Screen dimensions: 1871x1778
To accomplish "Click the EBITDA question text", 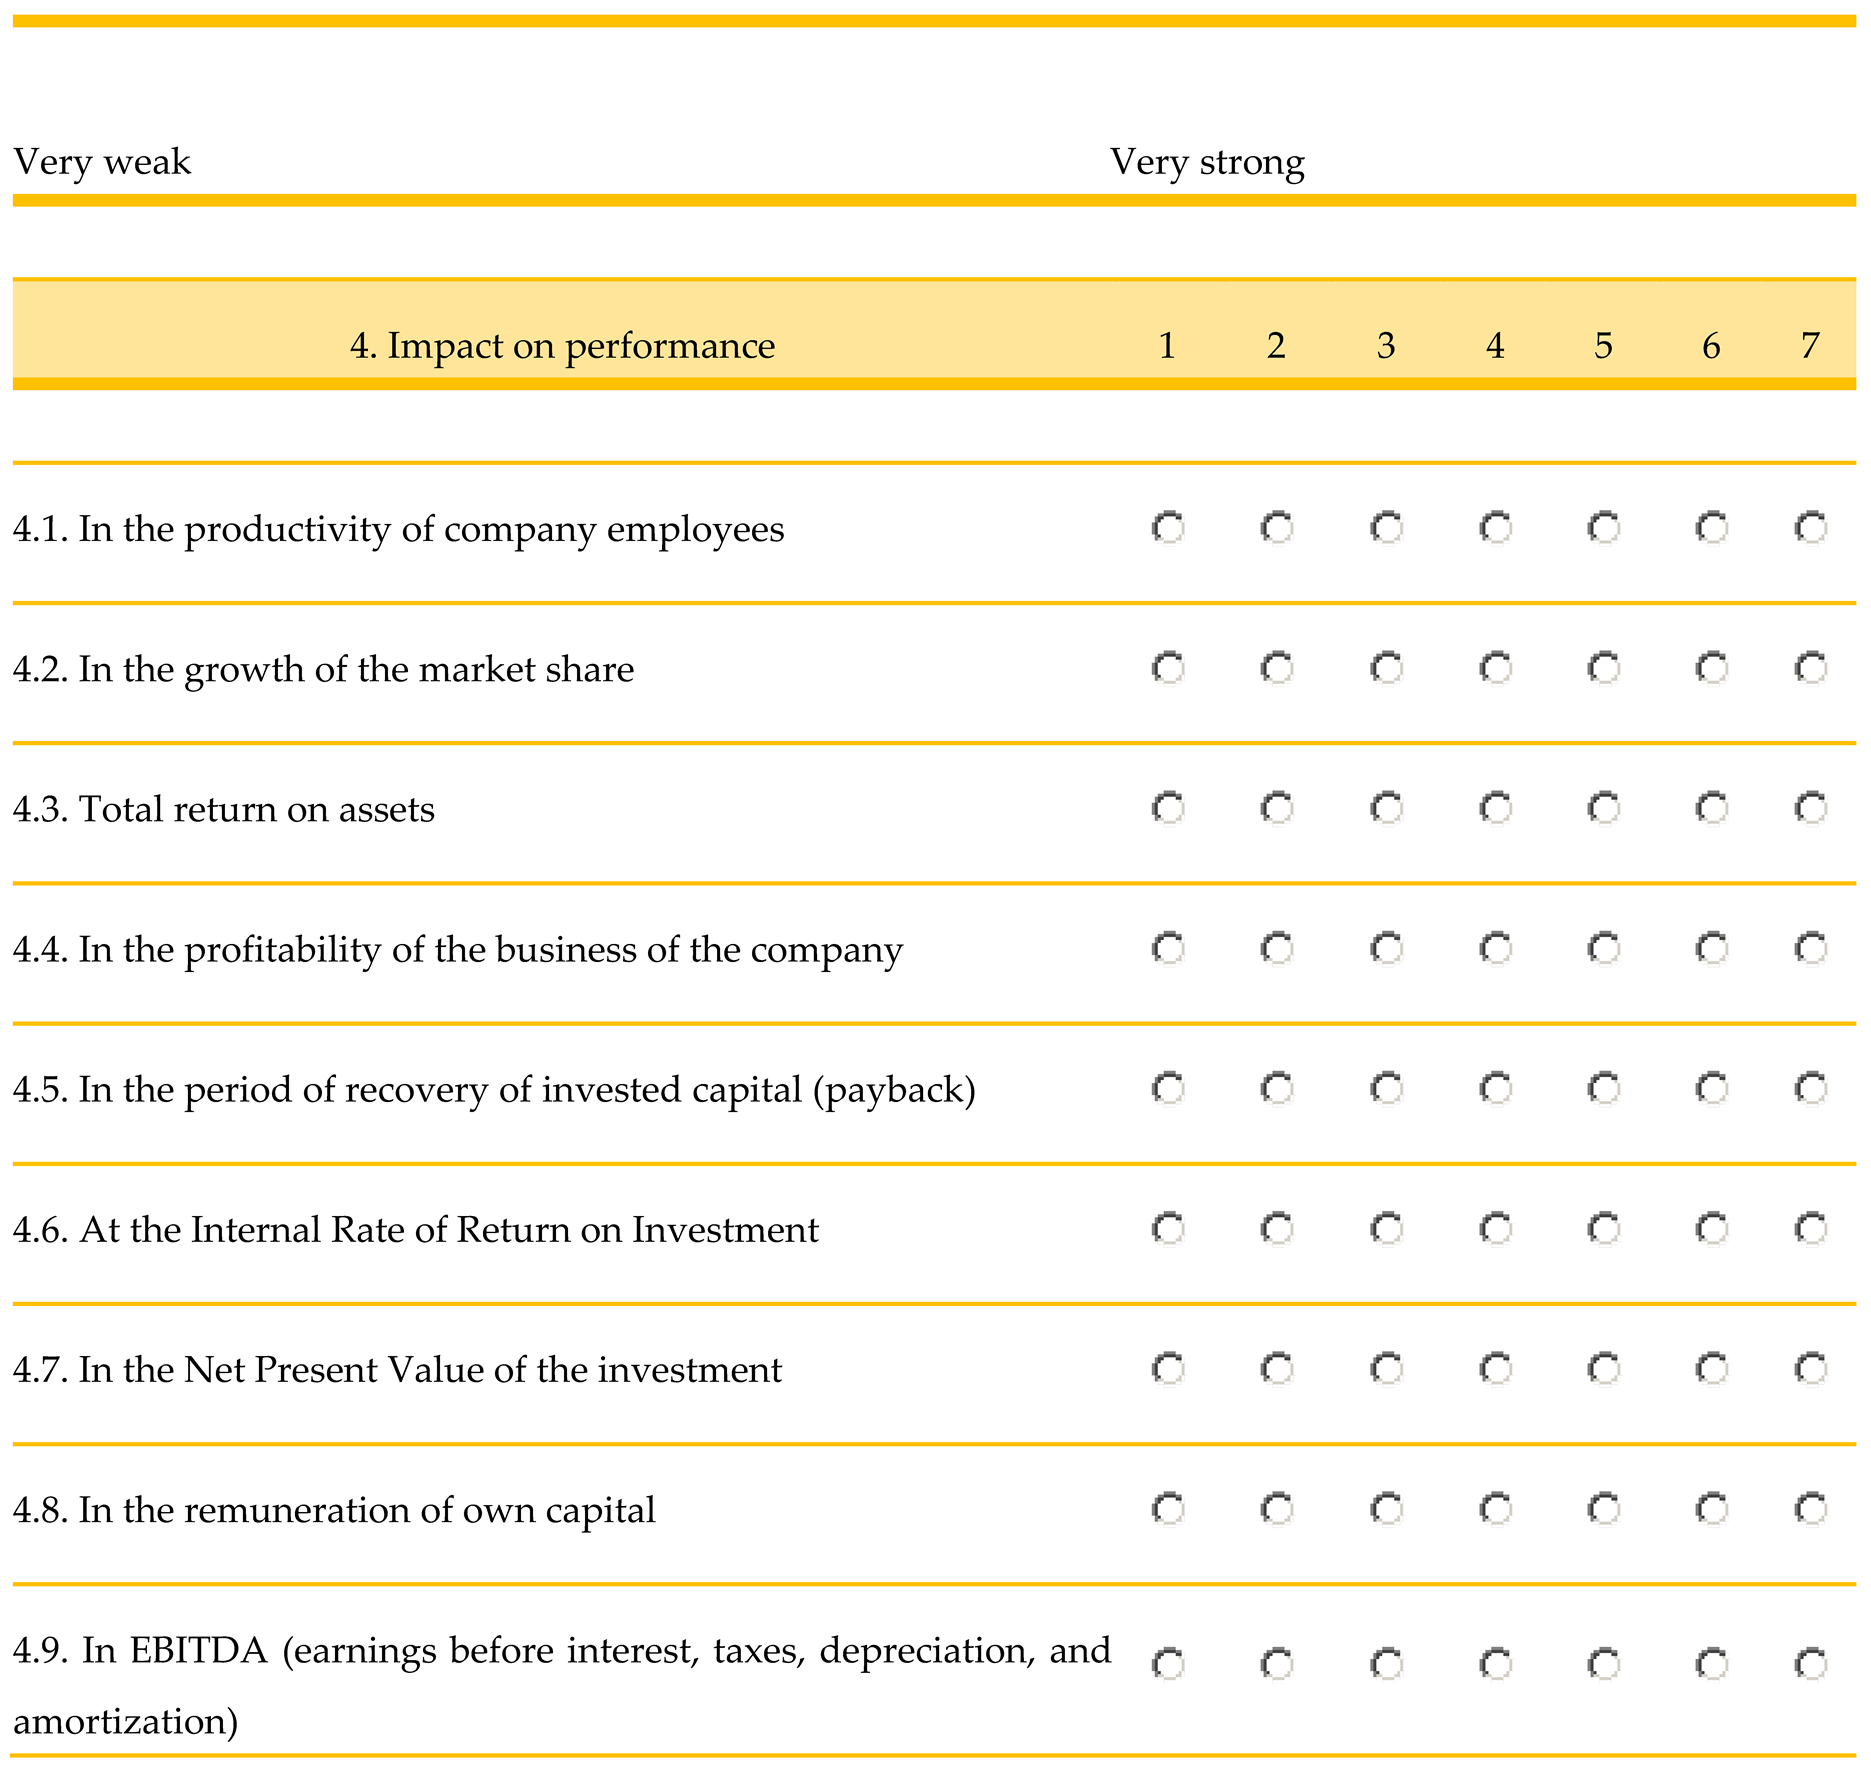I will tap(560, 1650).
